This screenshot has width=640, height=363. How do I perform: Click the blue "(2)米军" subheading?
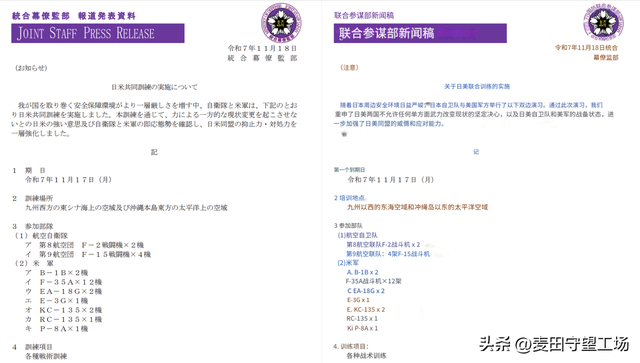(x=348, y=263)
